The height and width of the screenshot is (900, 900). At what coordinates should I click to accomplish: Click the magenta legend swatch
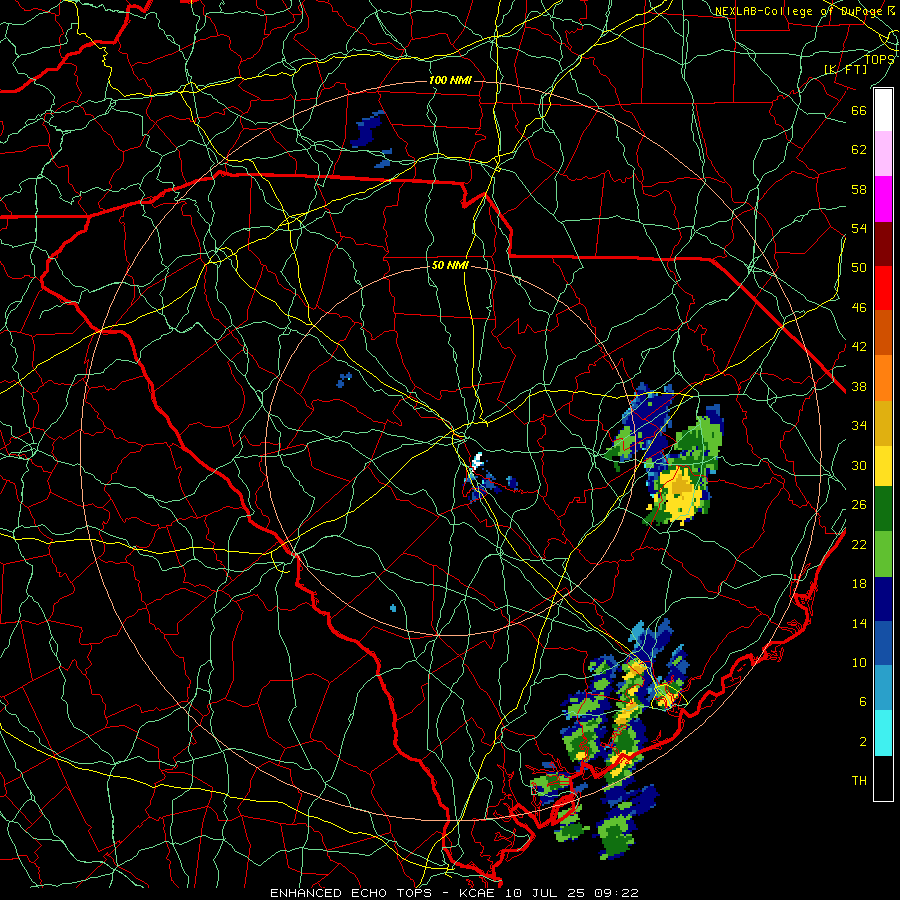883,199
